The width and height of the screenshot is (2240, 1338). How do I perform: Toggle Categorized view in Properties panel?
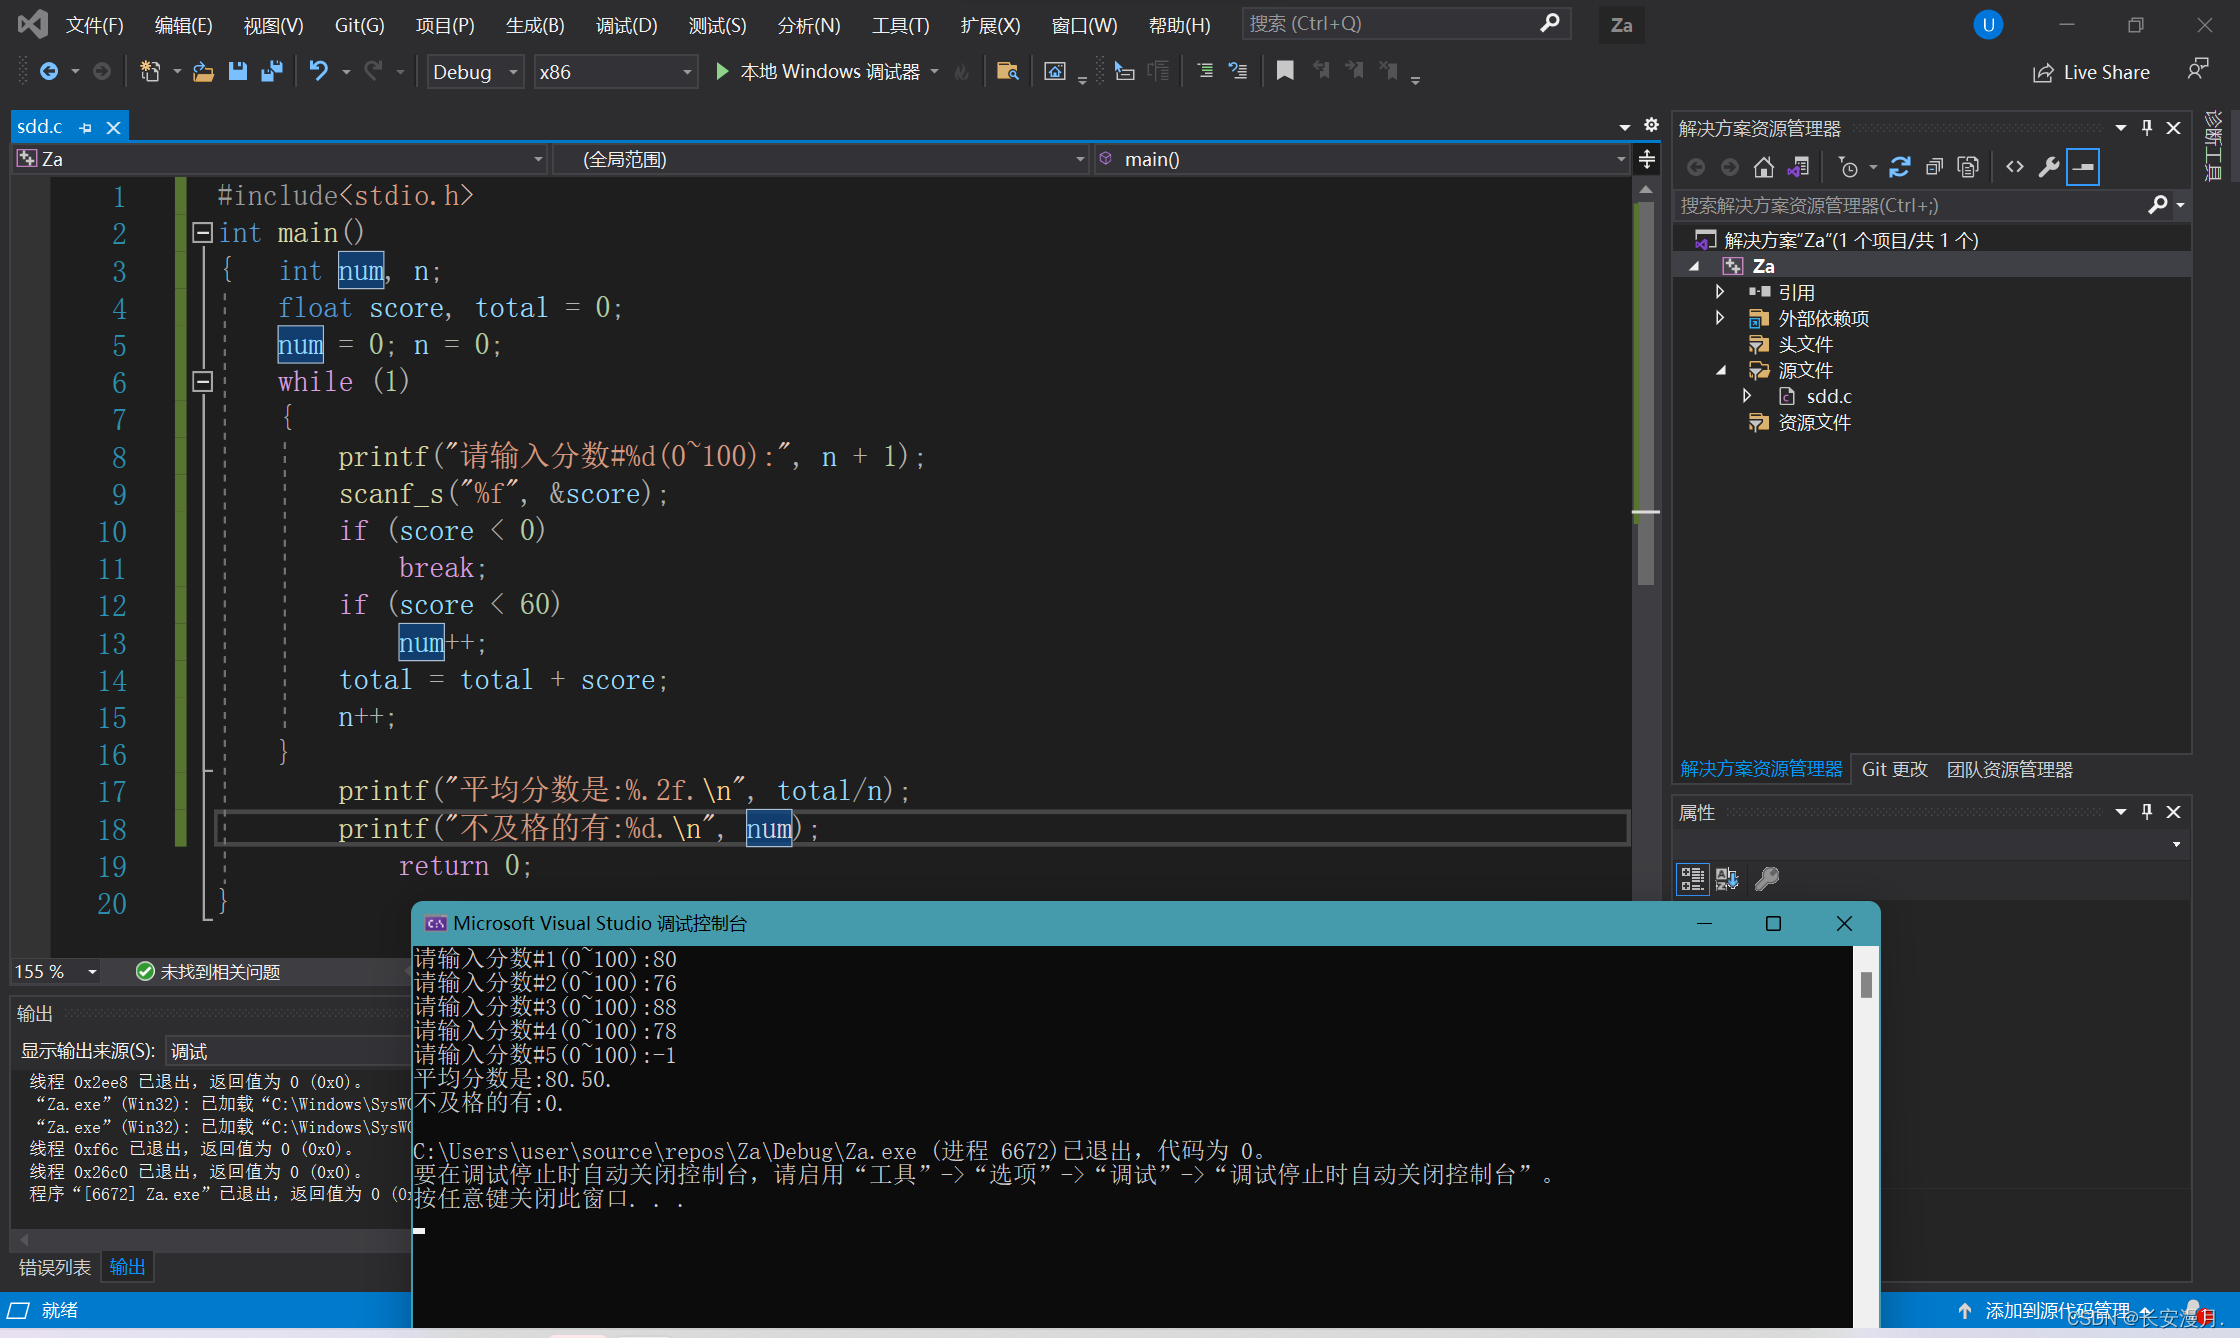point(1692,878)
